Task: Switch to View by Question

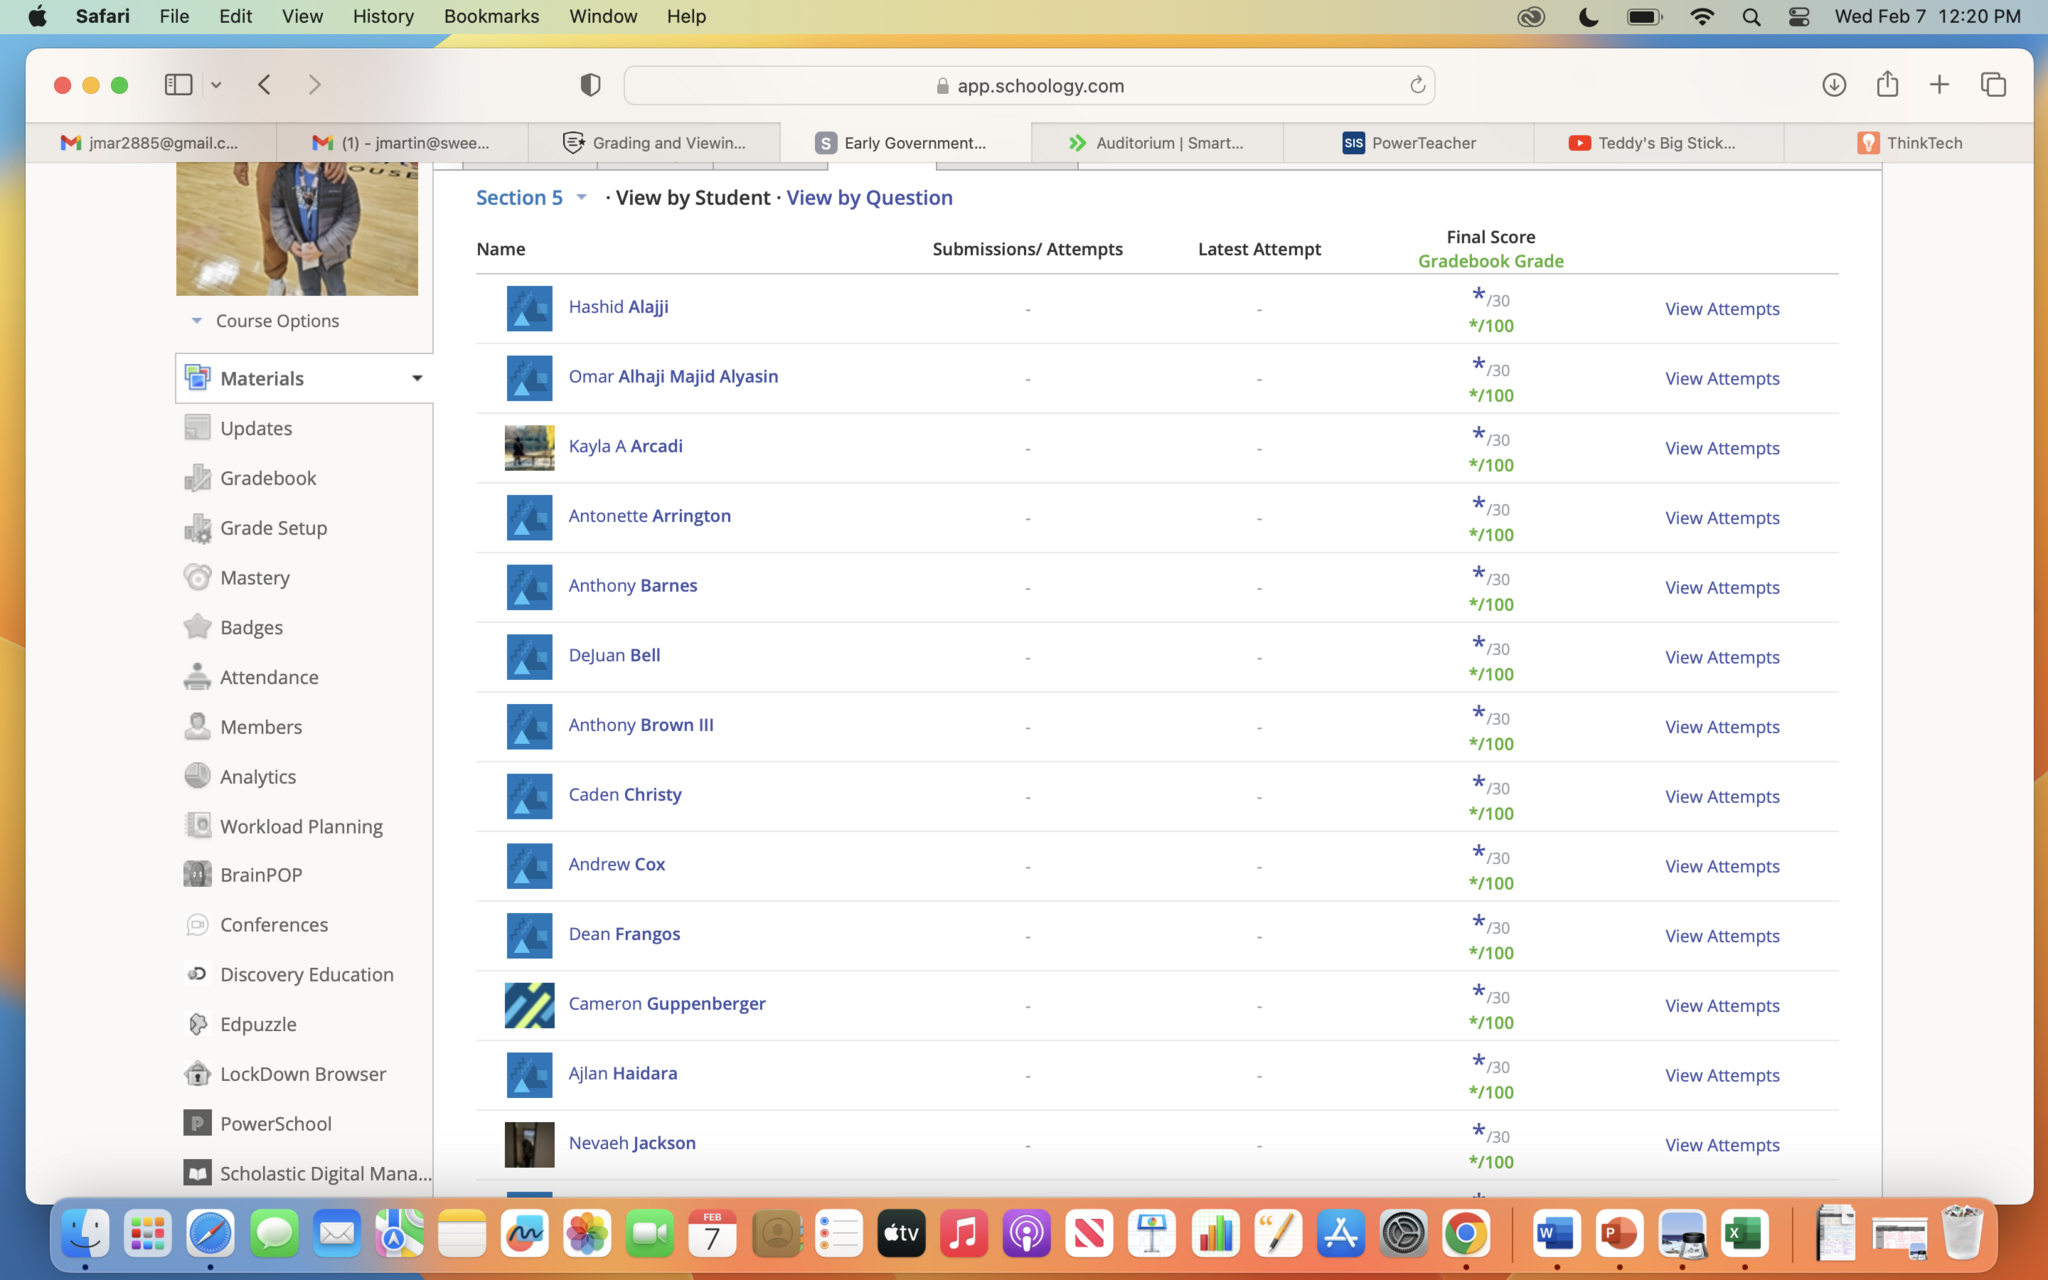Action: [868, 197]
